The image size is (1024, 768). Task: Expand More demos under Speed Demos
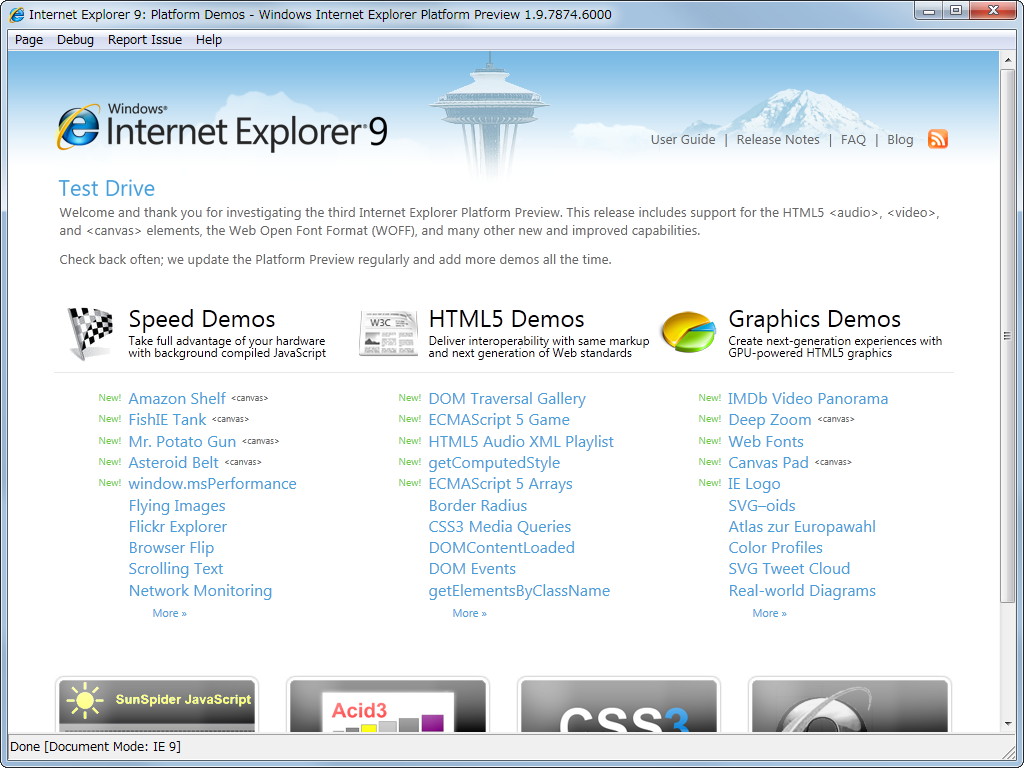coord(169,612)
